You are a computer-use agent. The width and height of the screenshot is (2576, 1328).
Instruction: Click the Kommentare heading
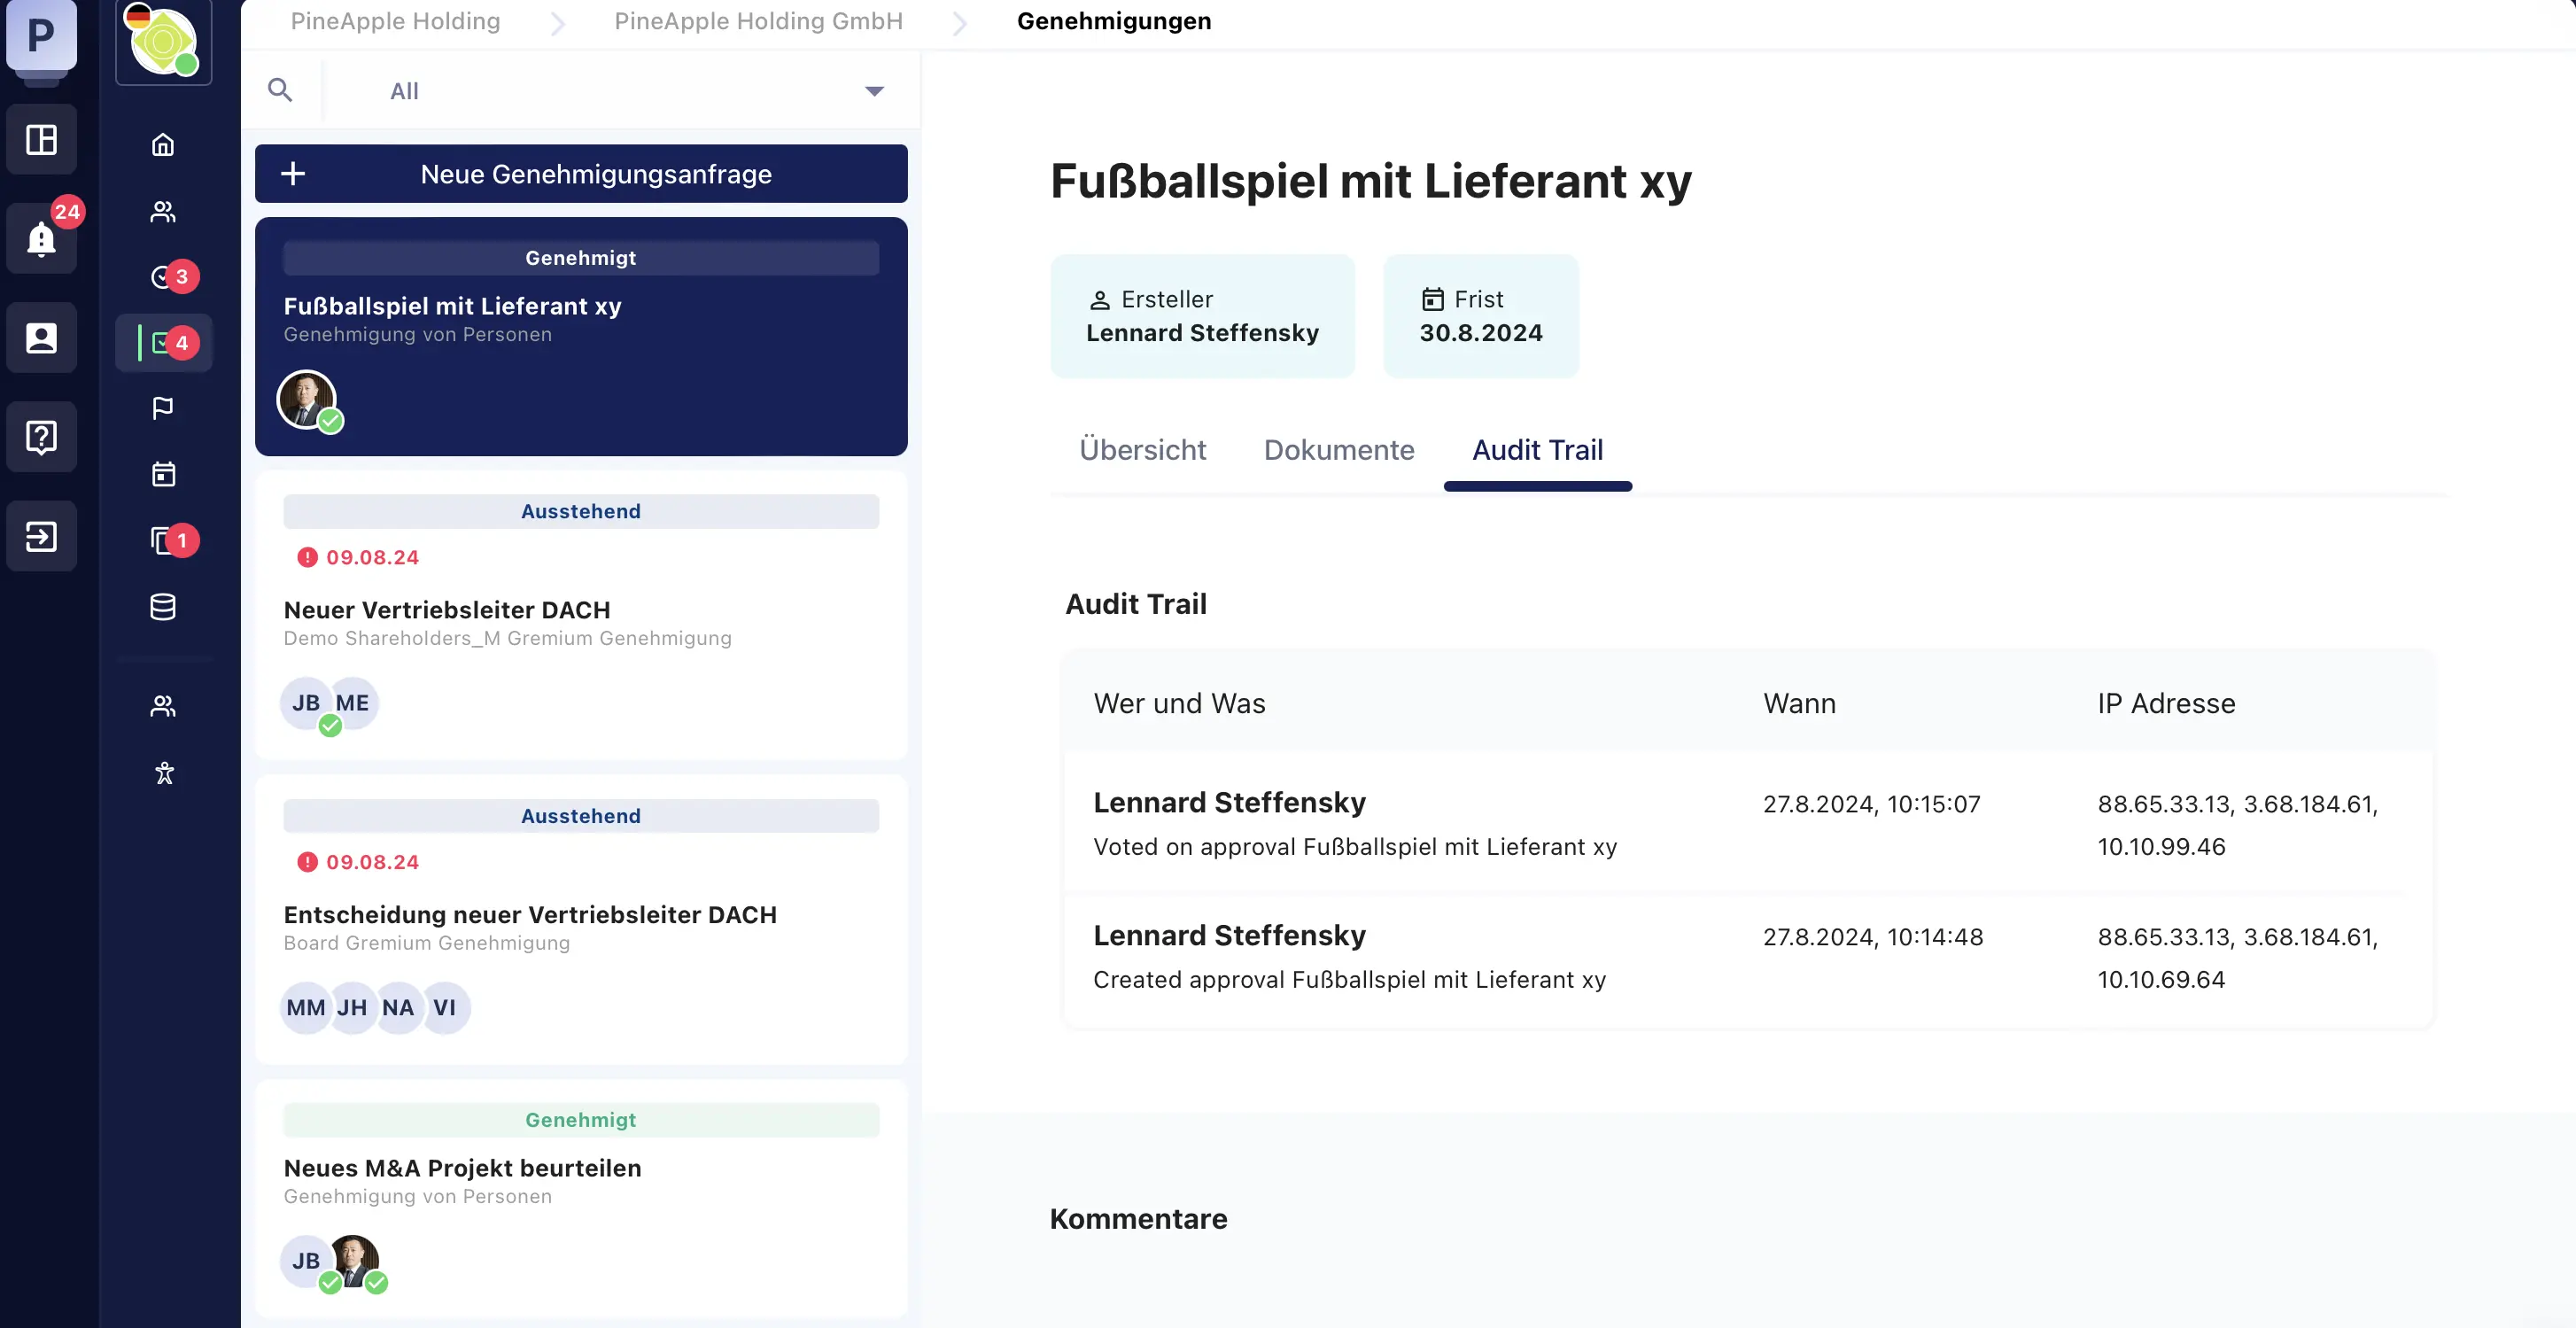click(1138, 1219)
